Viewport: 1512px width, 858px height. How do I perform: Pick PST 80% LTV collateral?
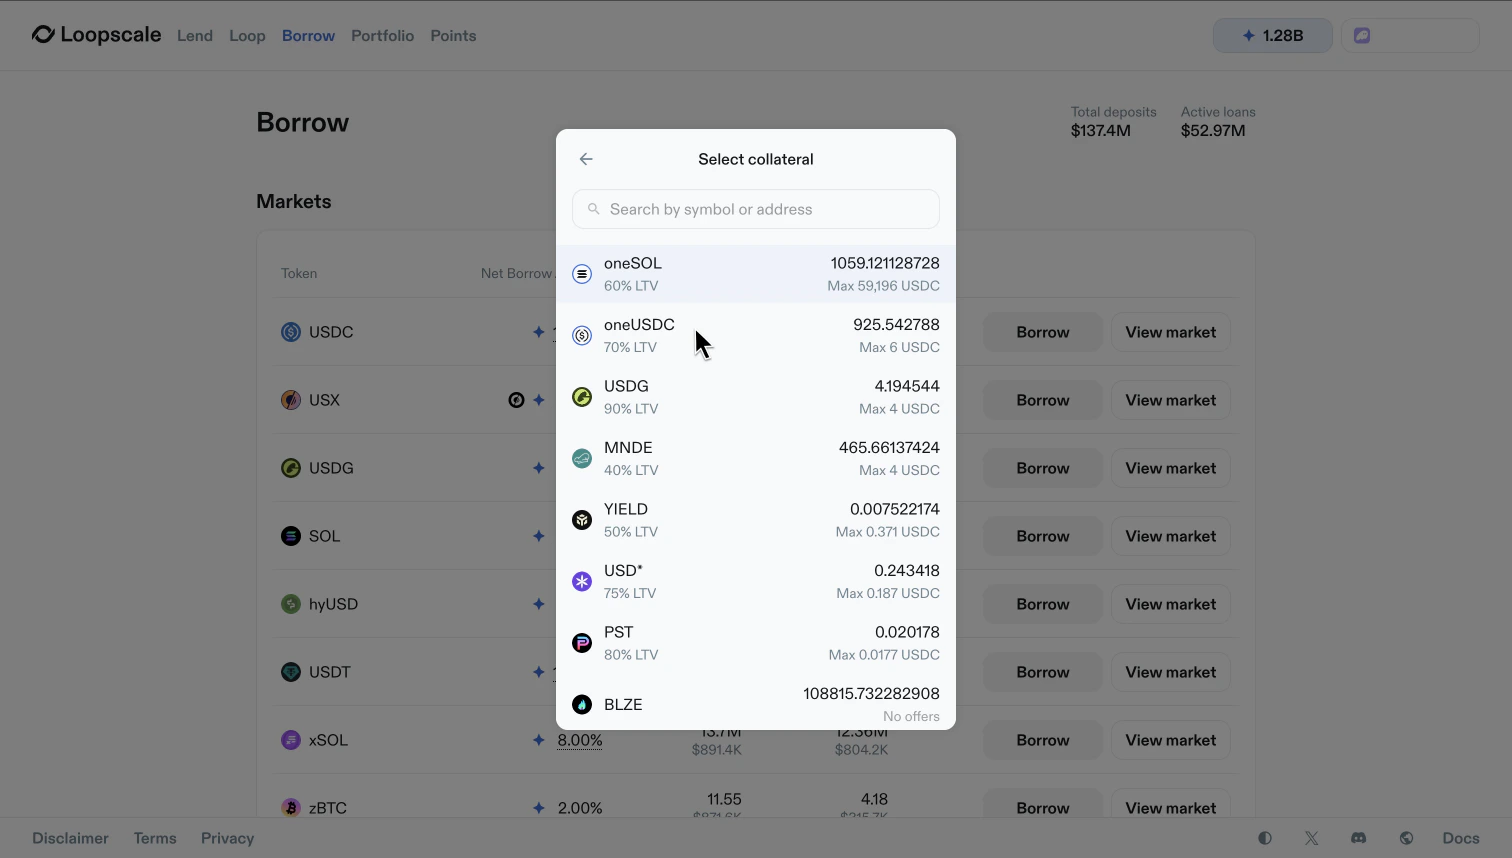click(756, 643)
